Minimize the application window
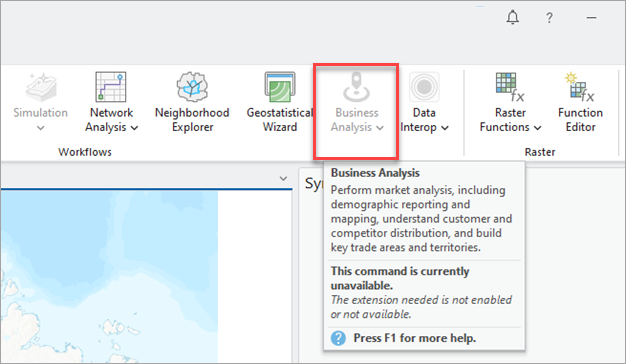 click(591, 18)
